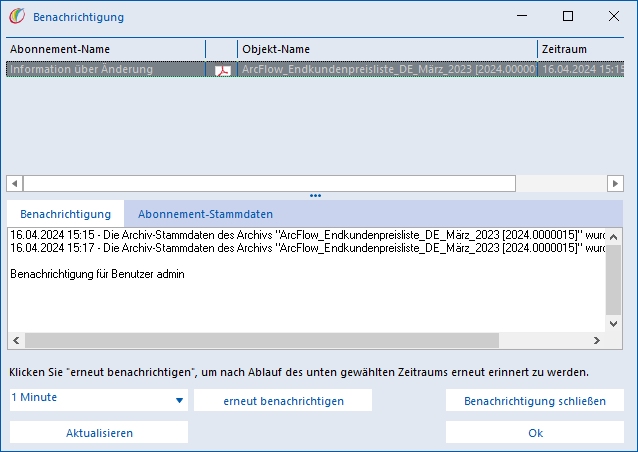Image resolution: width=638 pixels, height=452 pixels.
Task: Click 'Benachrichtigung für Benutzer admin' text
Action: (x=97, y=274)
